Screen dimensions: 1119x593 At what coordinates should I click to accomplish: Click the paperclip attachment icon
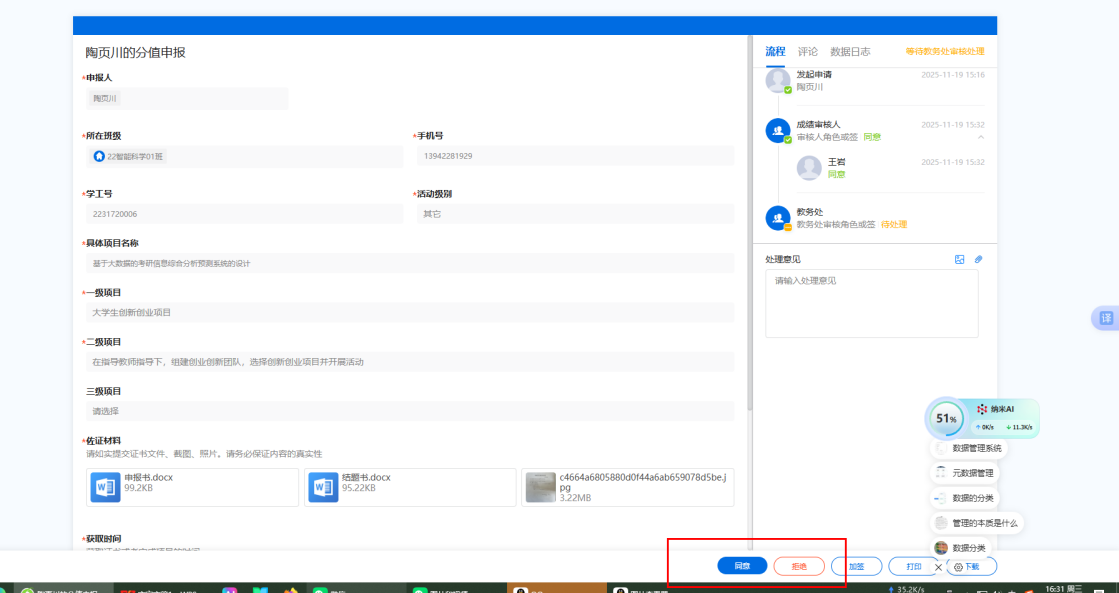click(979, 260)
